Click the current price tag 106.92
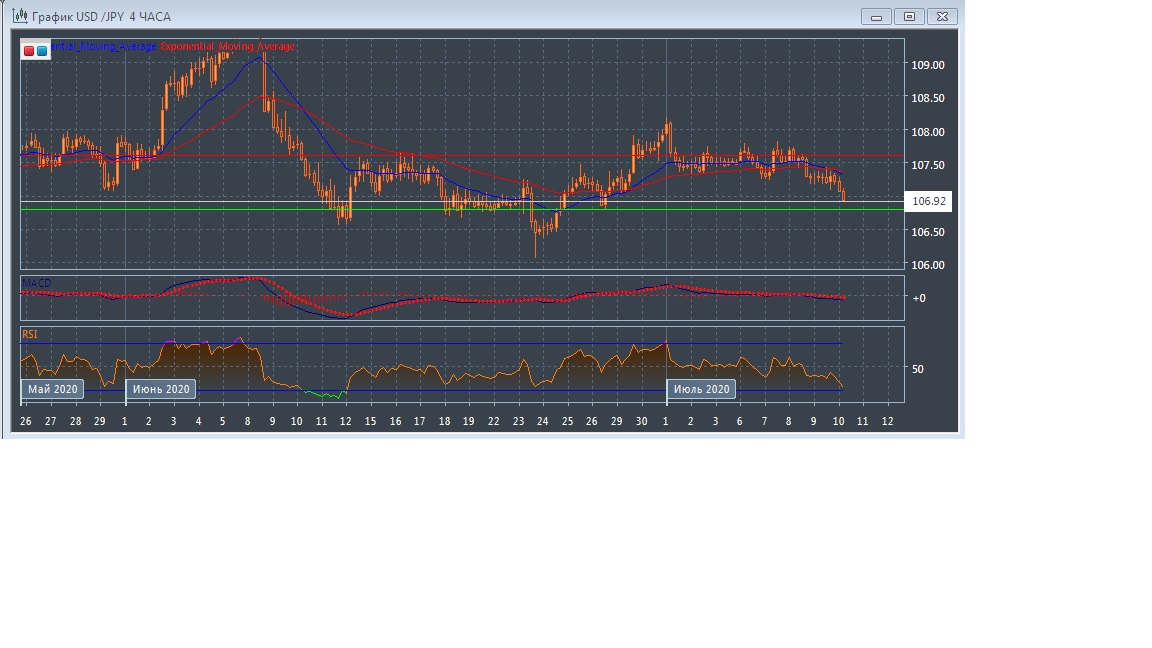Screen dimensions: 1152x648 (928, 201)
